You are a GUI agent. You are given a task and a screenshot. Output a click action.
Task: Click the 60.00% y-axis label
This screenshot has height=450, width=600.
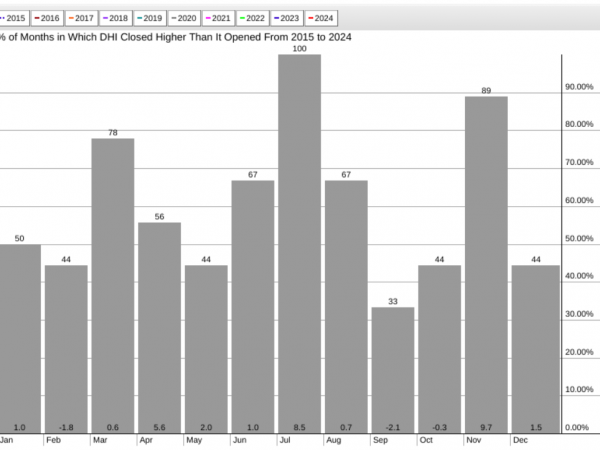(579, 200)
